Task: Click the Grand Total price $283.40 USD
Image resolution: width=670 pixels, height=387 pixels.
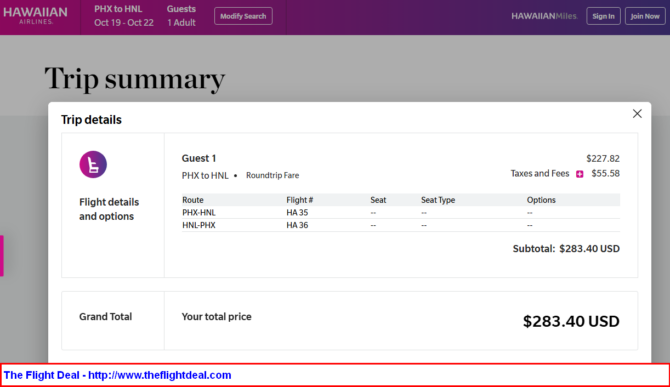Action: 571,321
